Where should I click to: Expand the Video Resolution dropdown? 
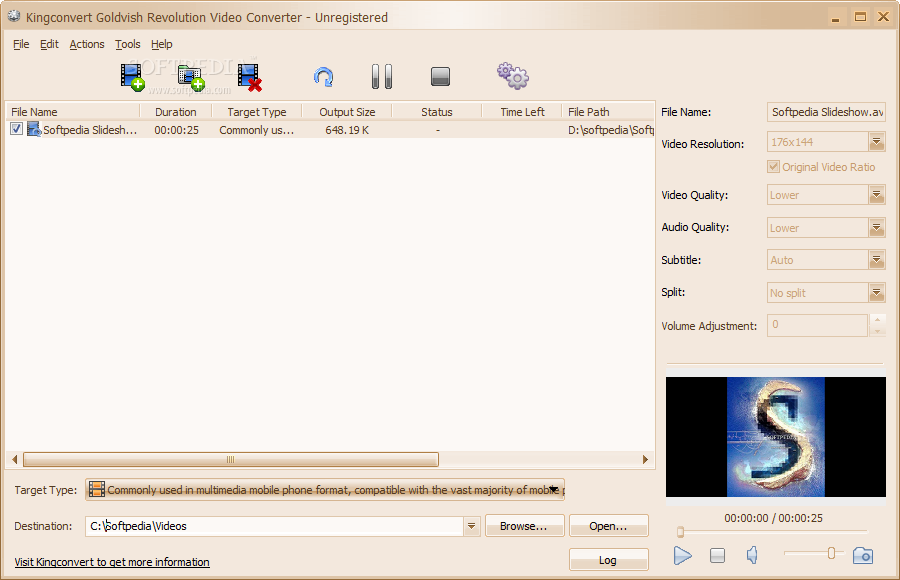point(876,141)
